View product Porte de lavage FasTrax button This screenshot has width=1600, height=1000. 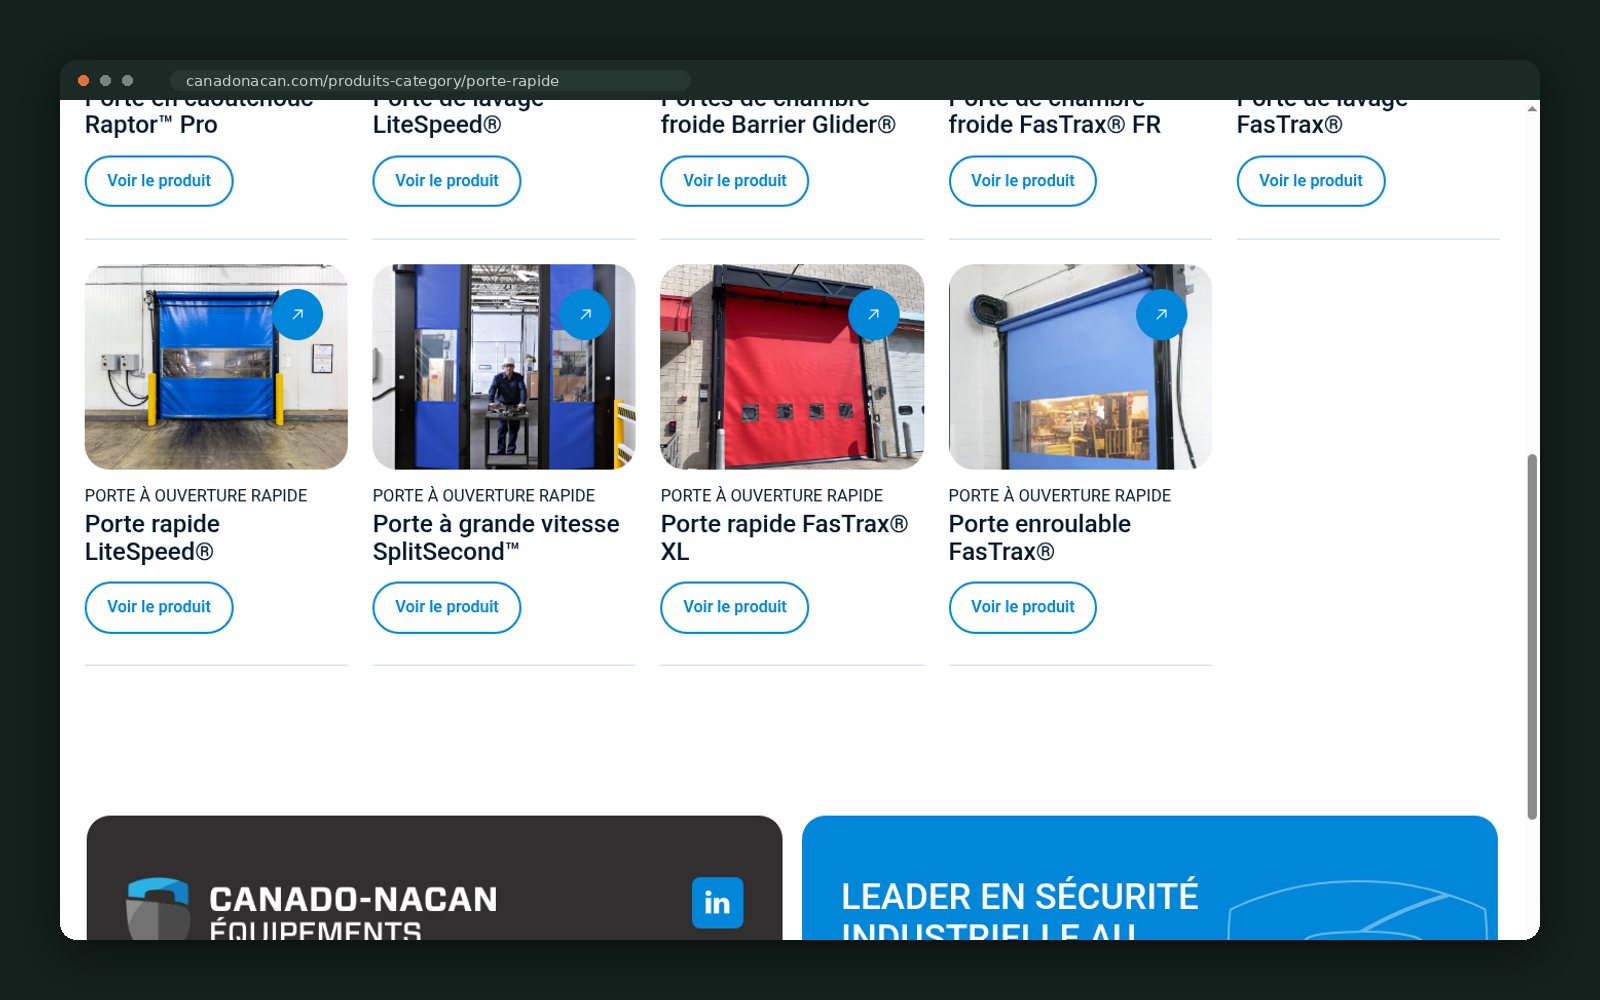pyautogui.click(x=1311, y=181)
